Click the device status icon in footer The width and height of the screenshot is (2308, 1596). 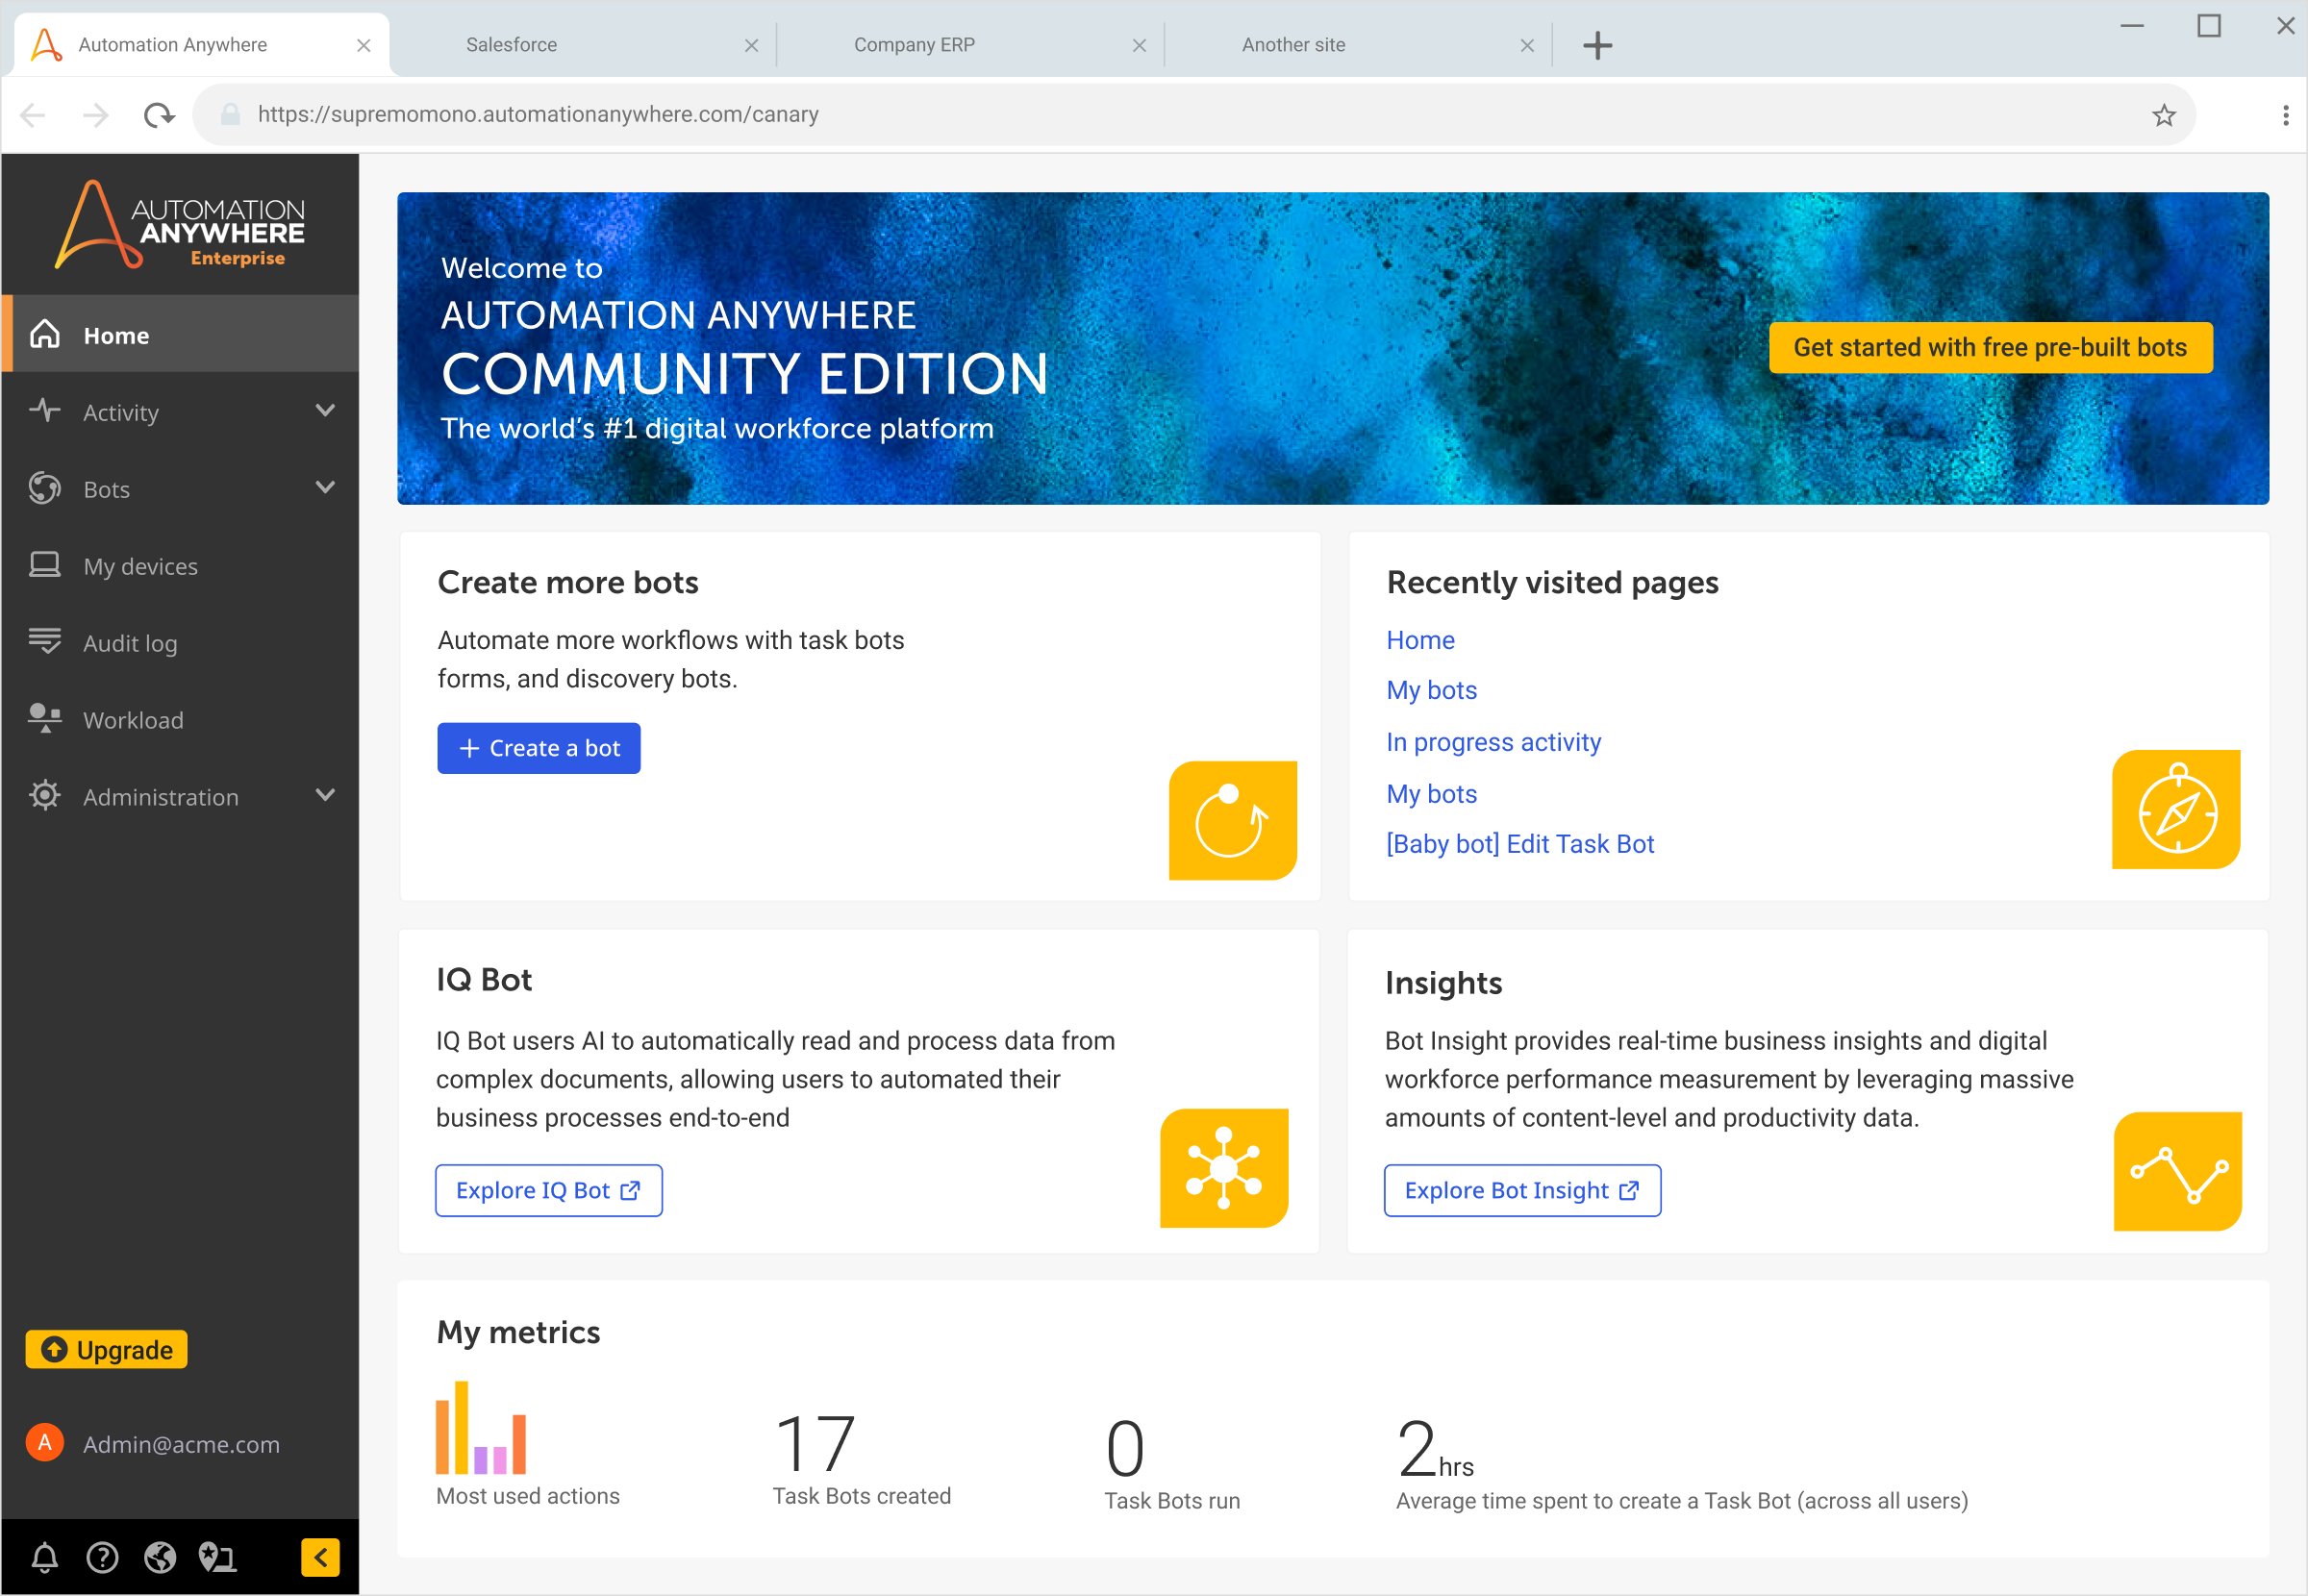217,1557
